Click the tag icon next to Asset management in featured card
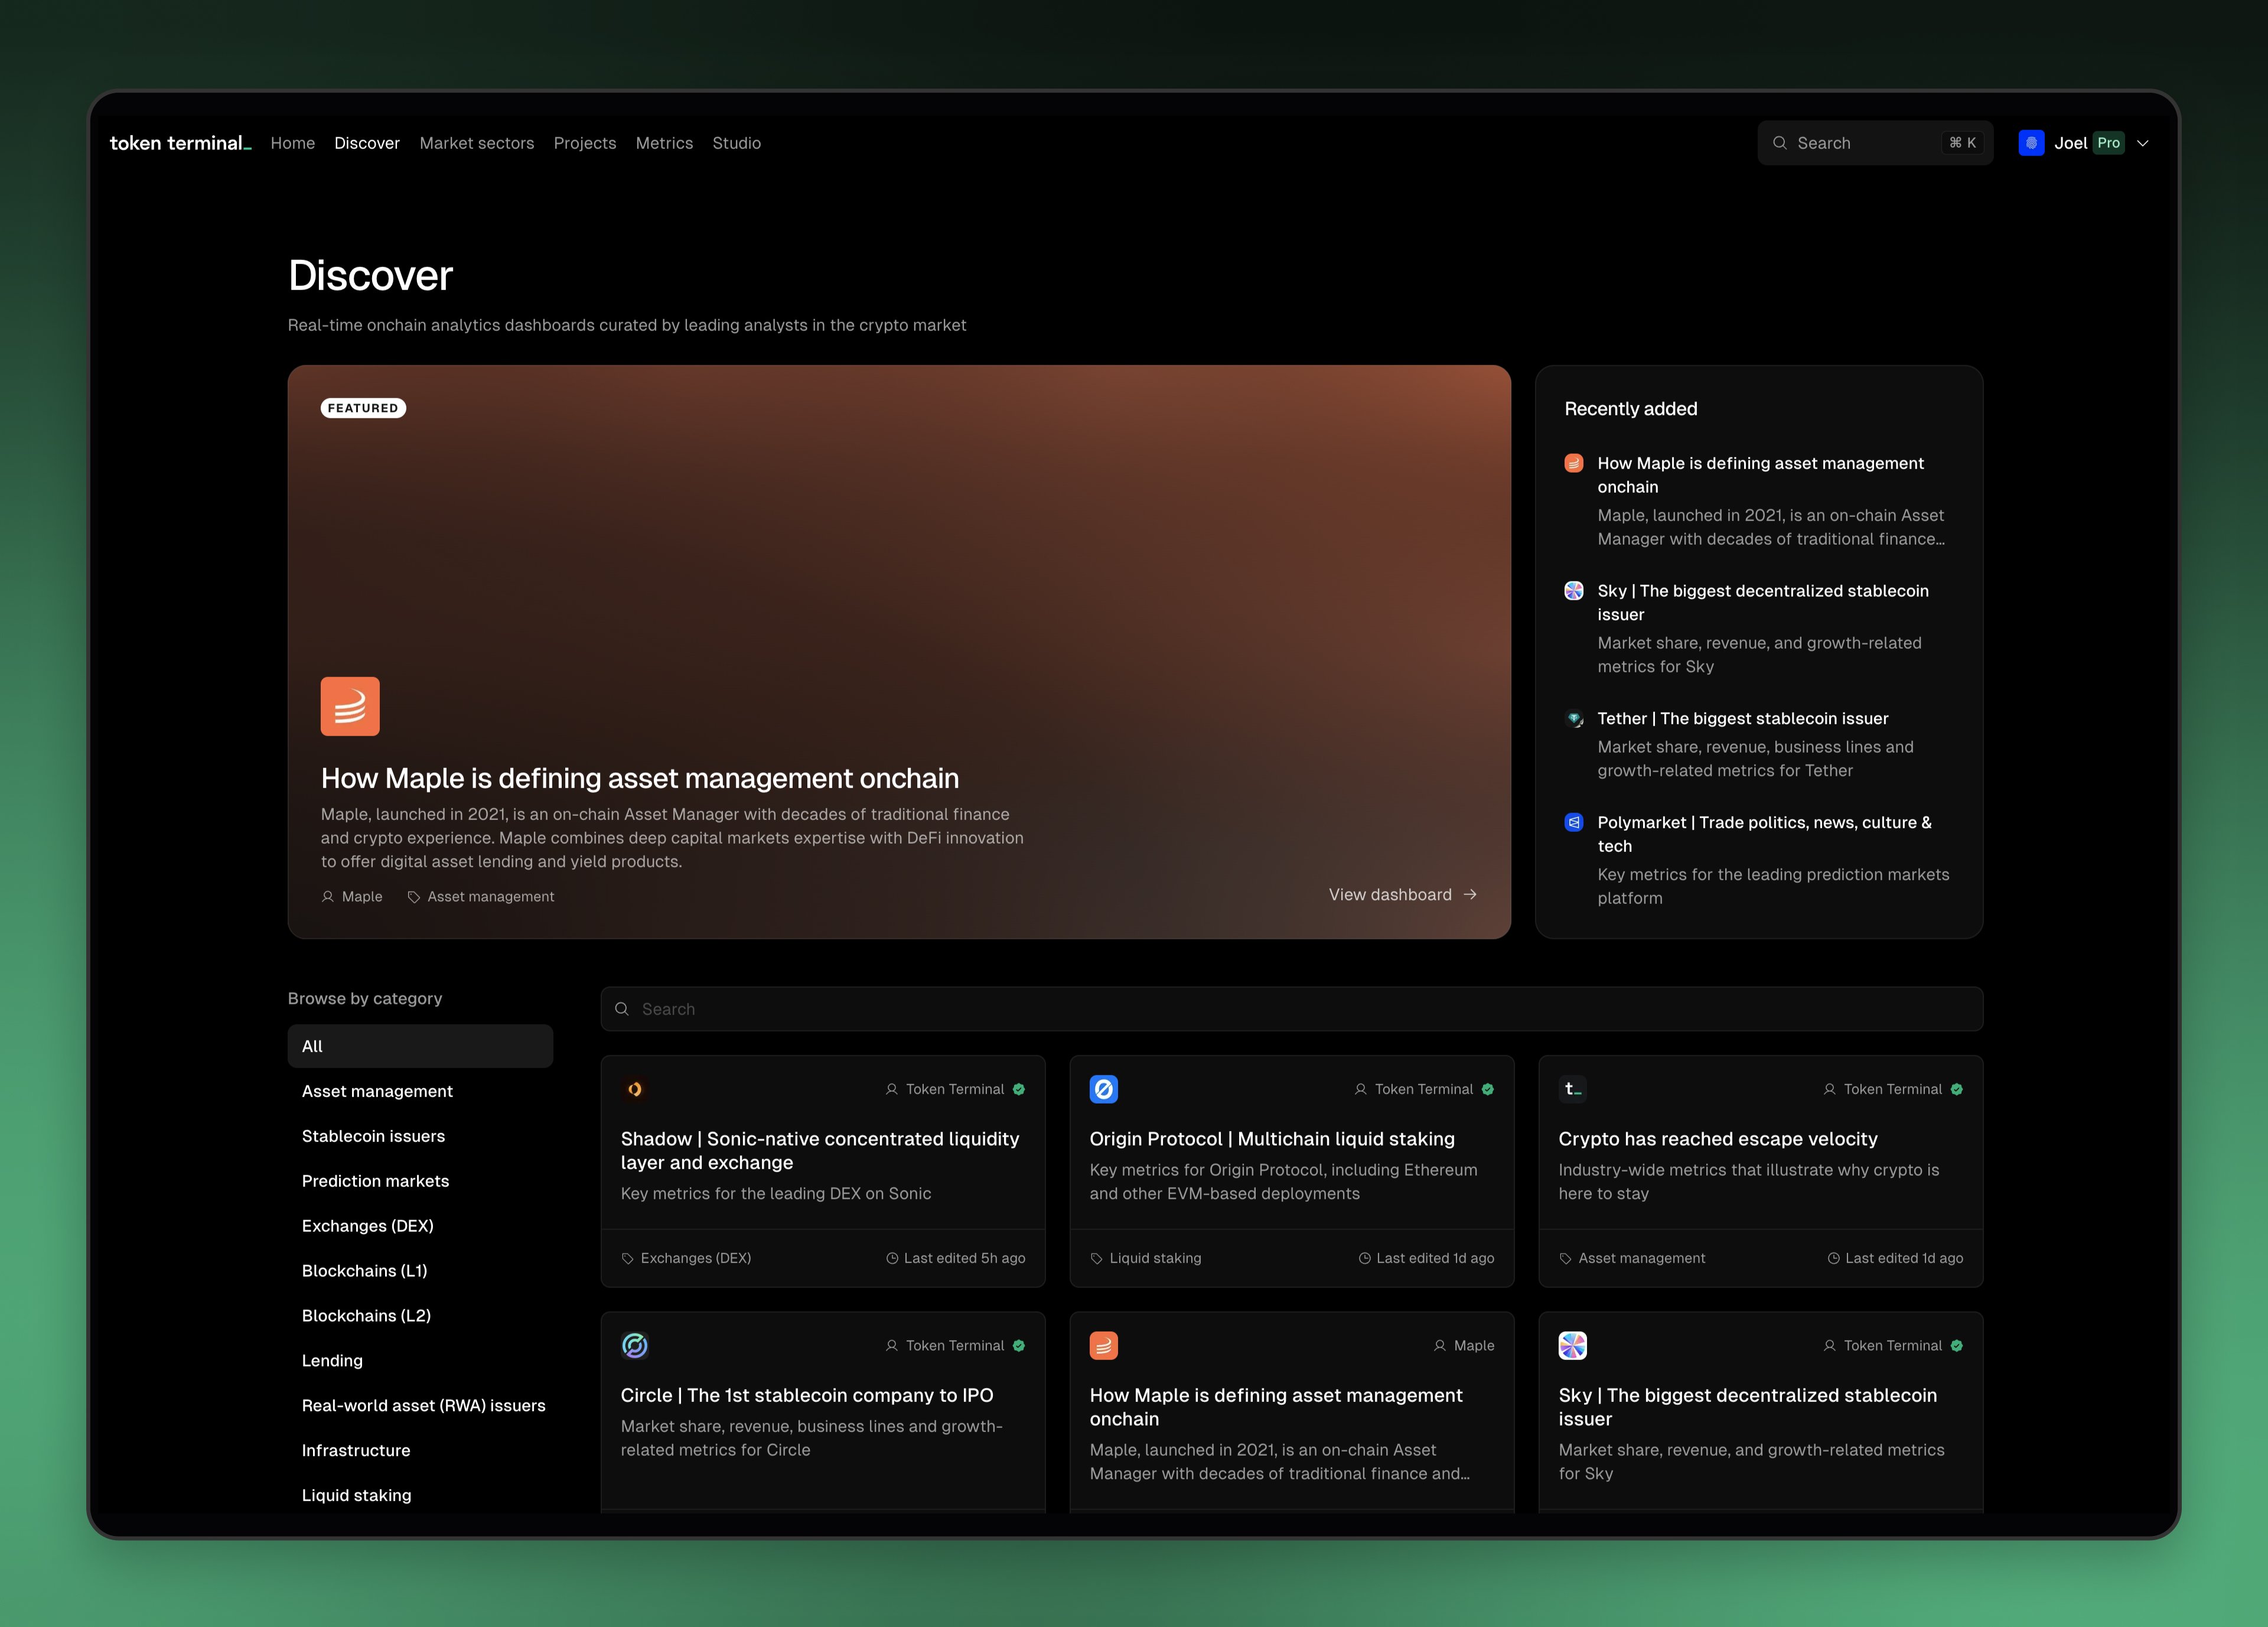The image size is (2268, 1627). coord(414,897)
